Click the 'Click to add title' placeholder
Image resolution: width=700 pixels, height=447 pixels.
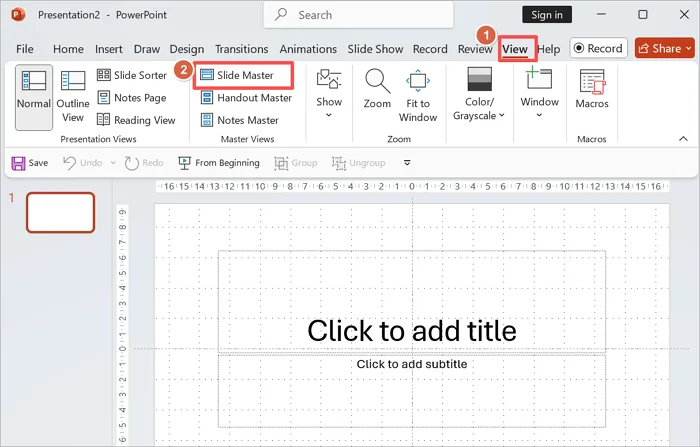pos(412,302)
